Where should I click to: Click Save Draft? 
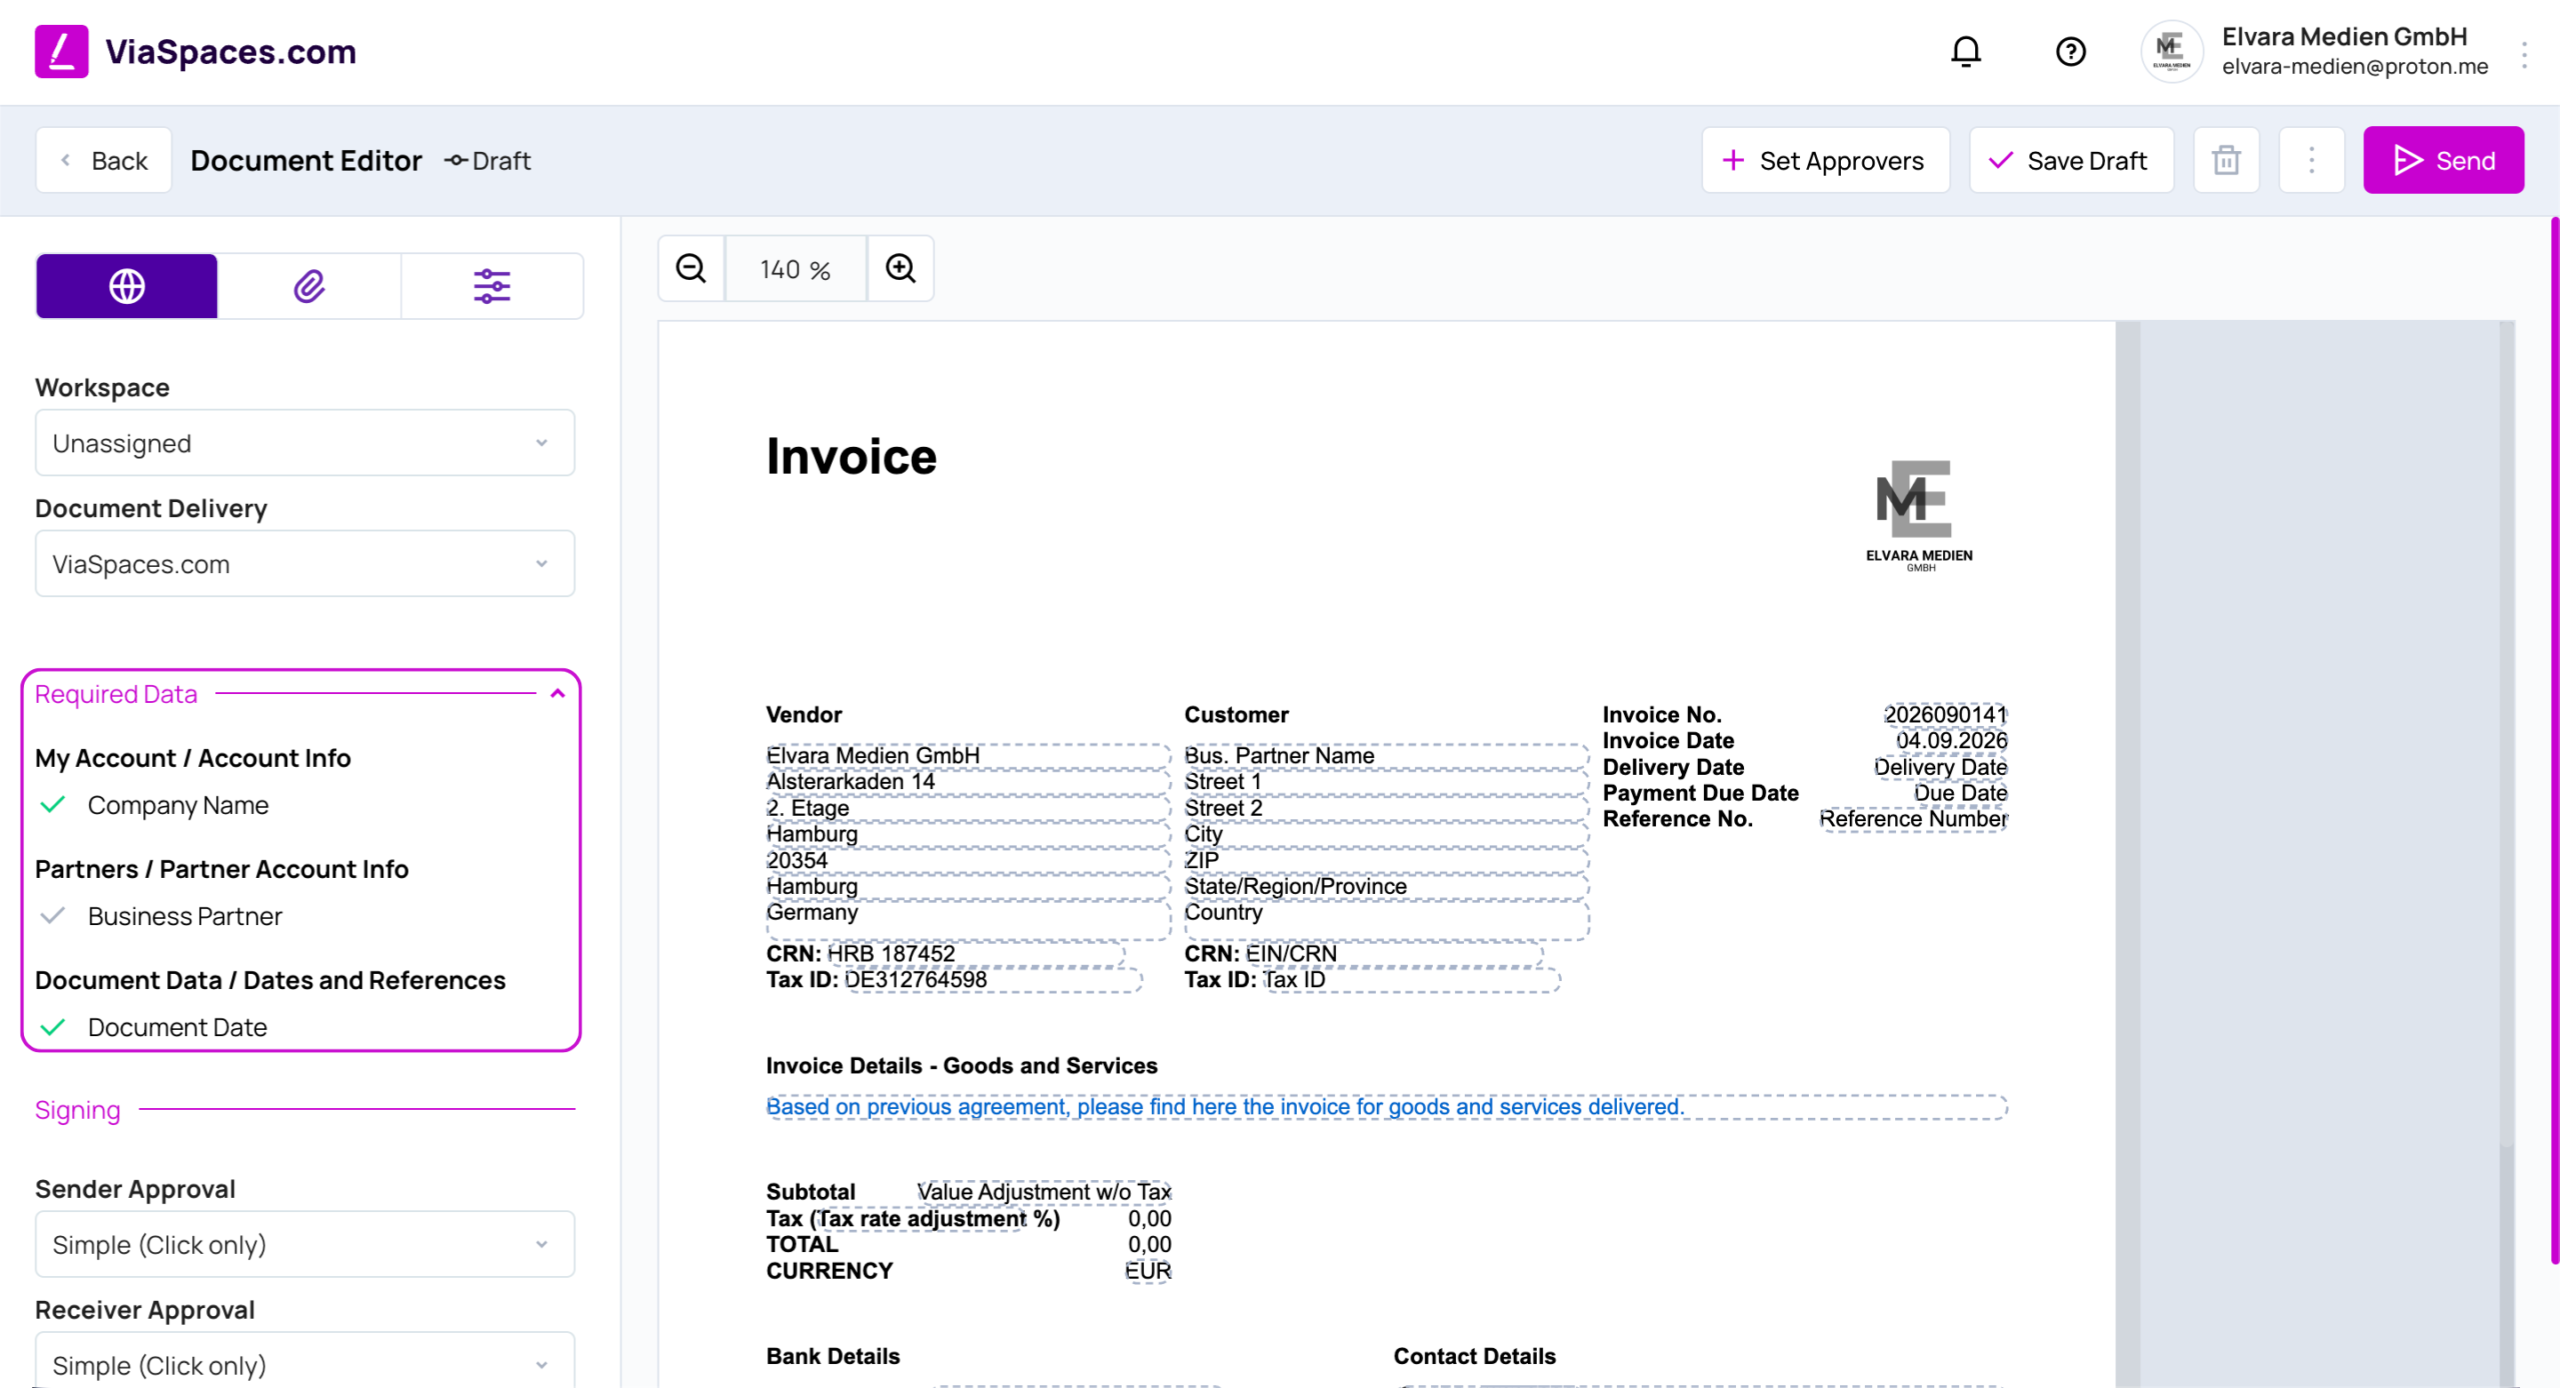[2071, 160]
